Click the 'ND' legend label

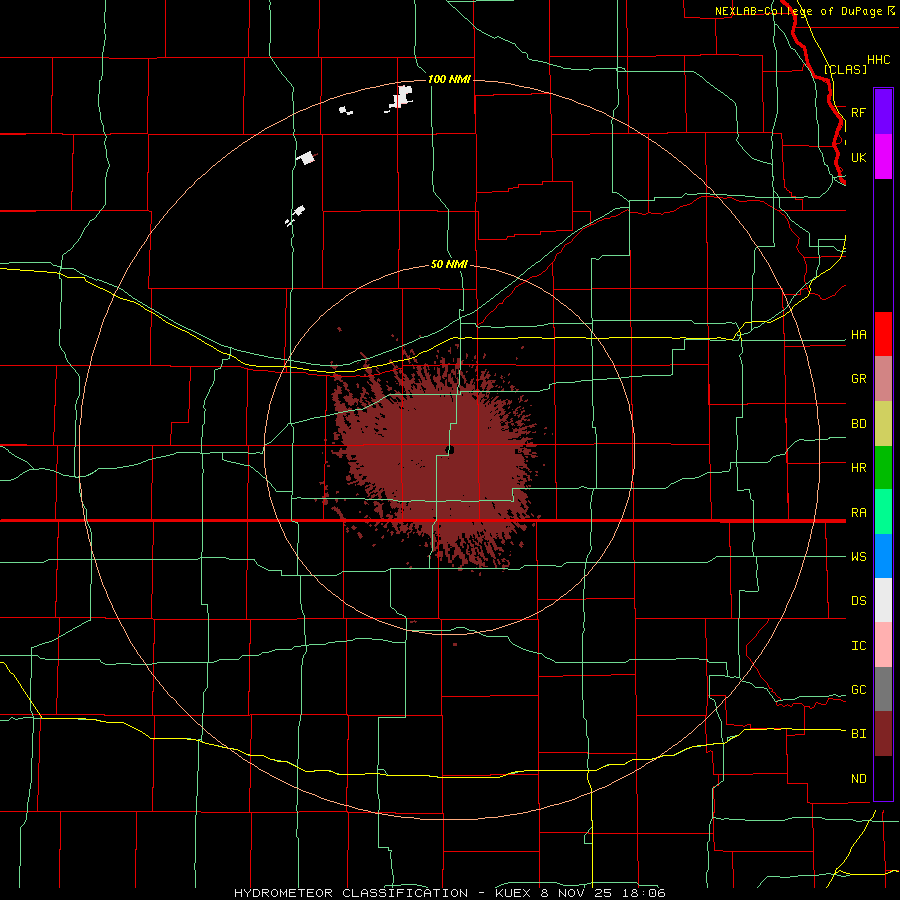[859, 779]
